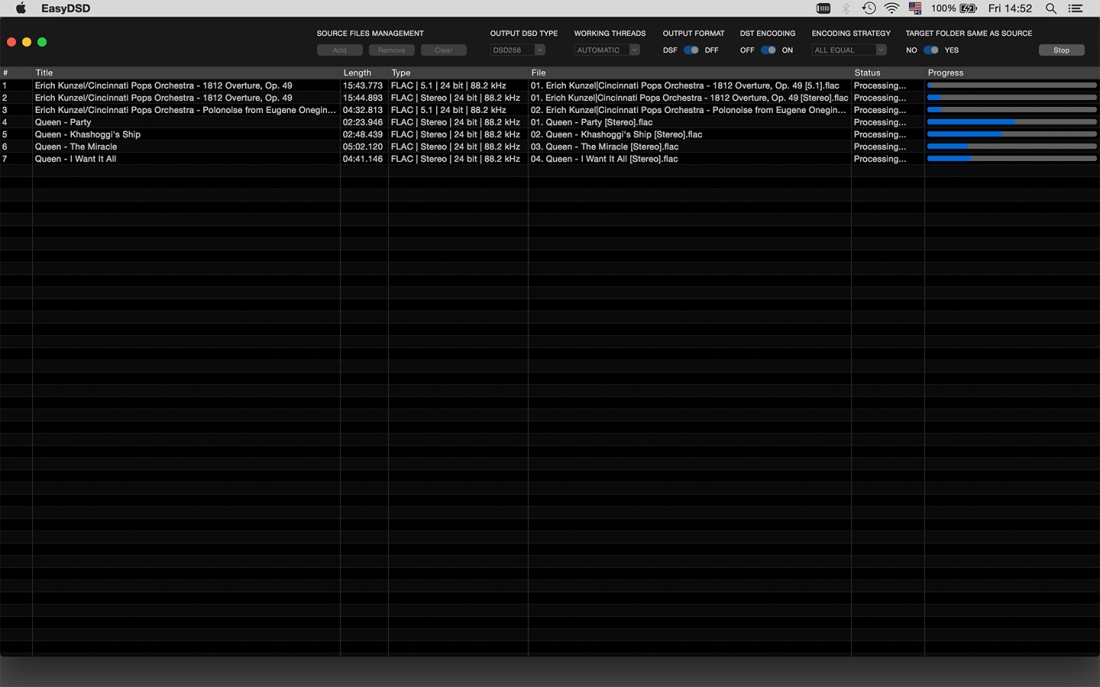The width and height of the screenshot is (1100, 687).
Task: Open the EasyDSD application menu
Action: [65, 8]
